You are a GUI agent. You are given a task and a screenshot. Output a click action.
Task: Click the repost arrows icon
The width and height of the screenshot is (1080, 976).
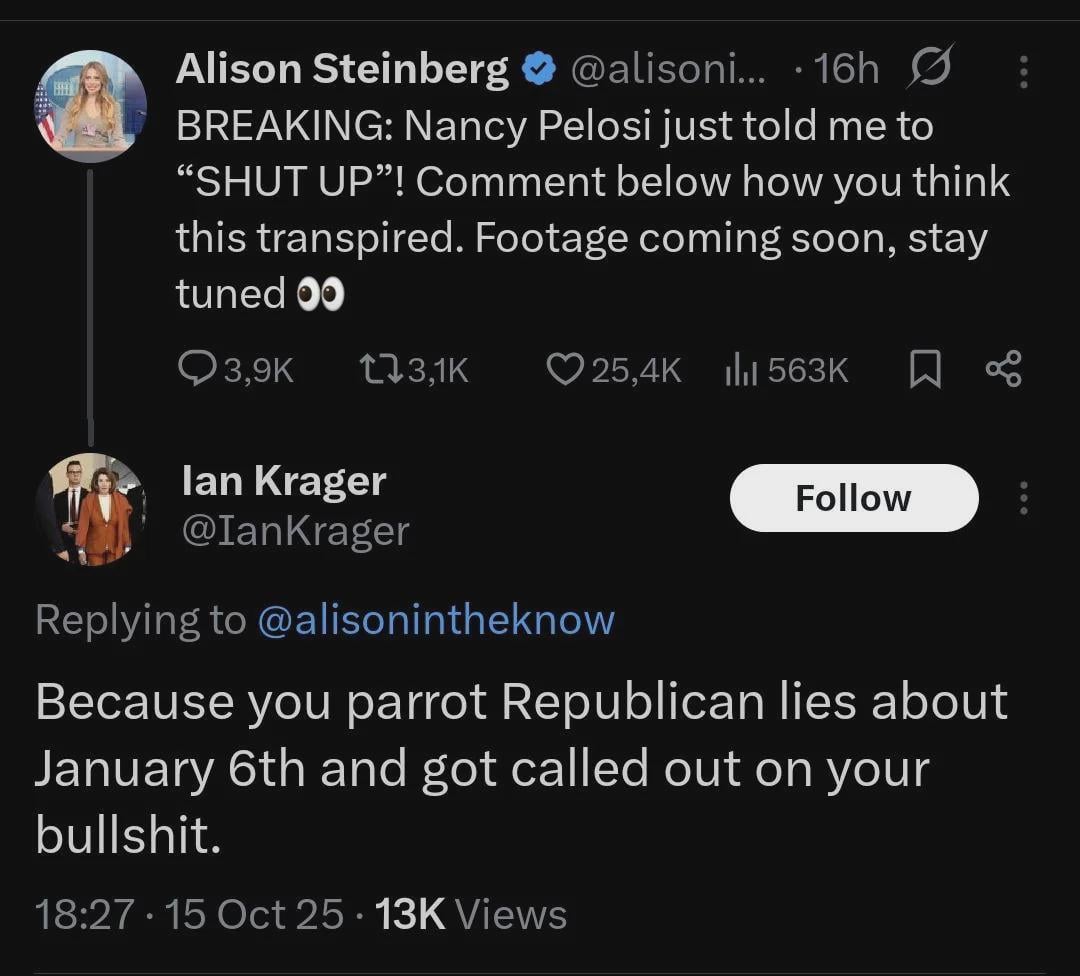pyautogui.click(x=379, y=371)
